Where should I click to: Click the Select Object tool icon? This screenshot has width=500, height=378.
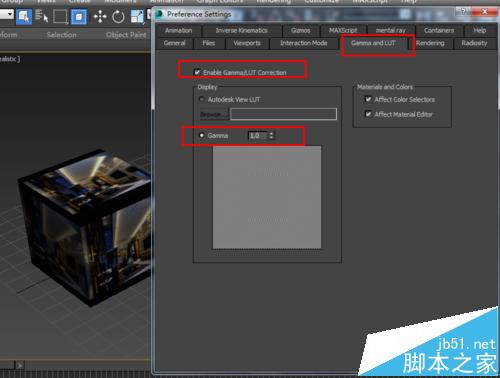coord(24,16)
